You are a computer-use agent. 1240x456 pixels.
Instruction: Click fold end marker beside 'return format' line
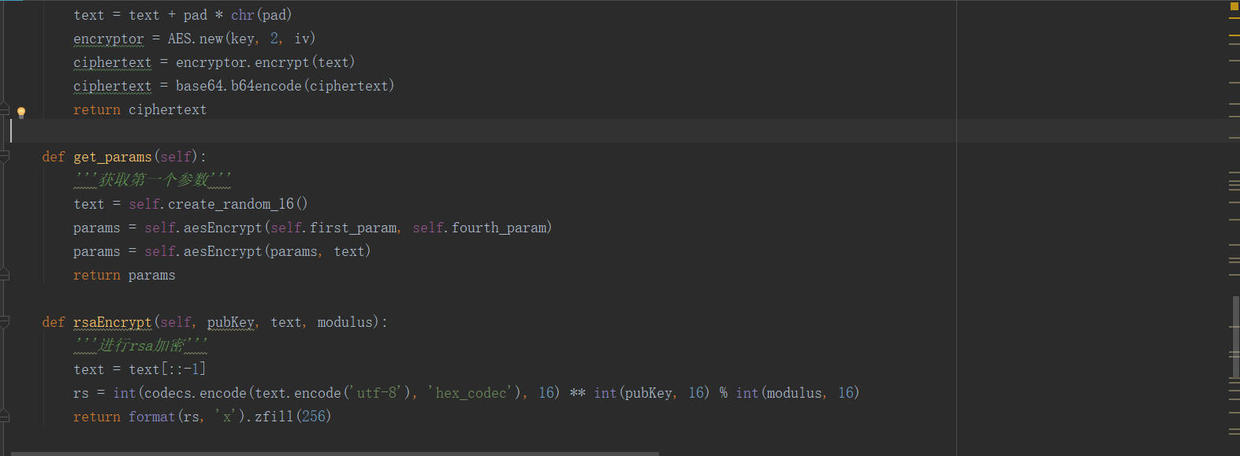(6, 416)
